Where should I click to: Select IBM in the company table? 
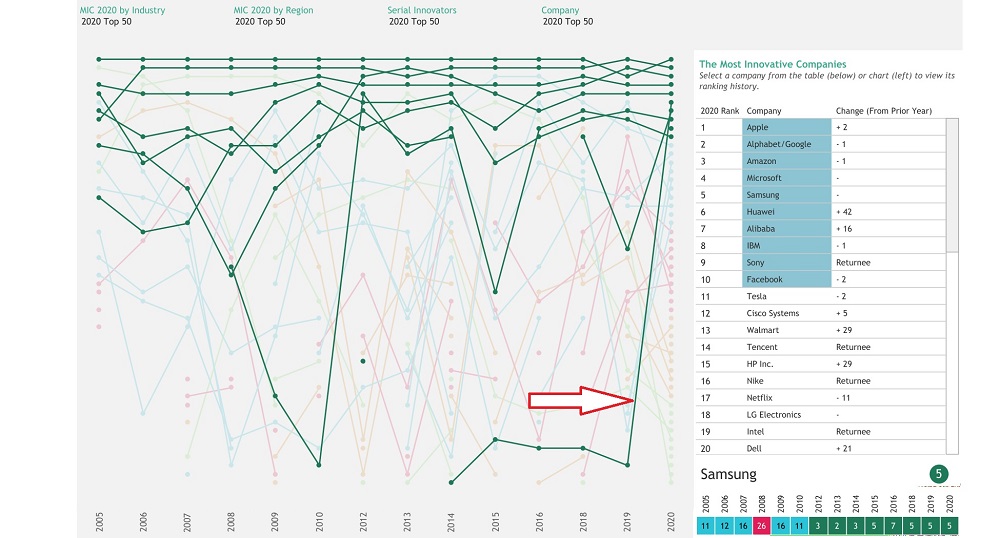pyautogui.click(x=786, y=245)
